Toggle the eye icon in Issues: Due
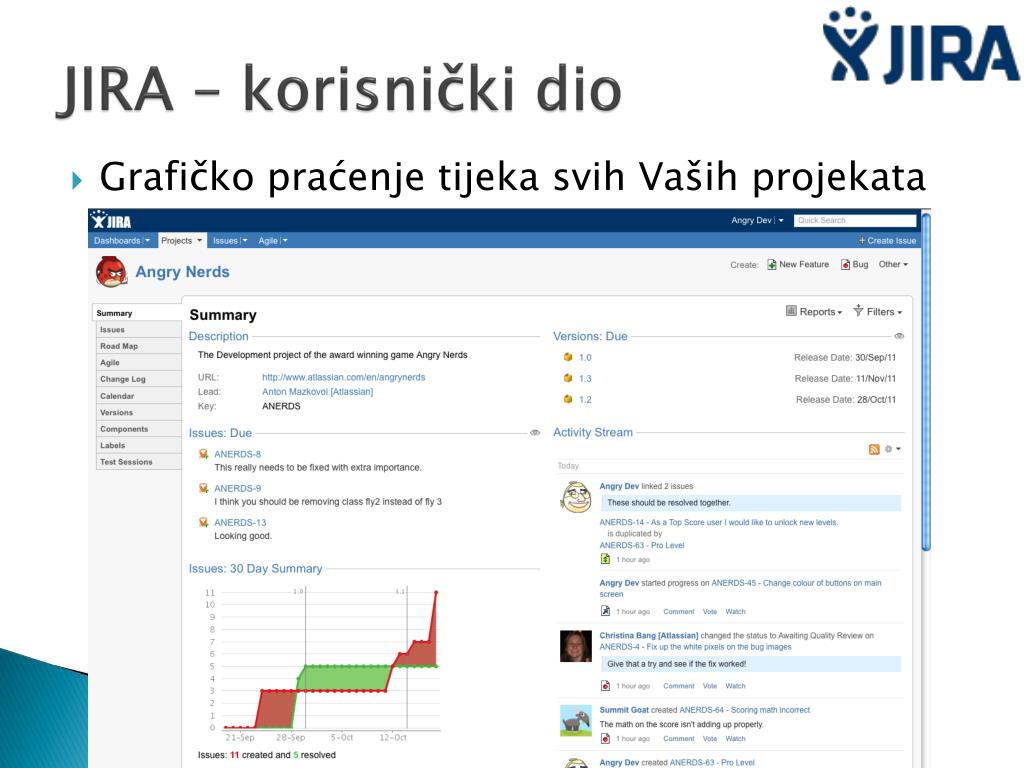 click(x=535, y=433)
